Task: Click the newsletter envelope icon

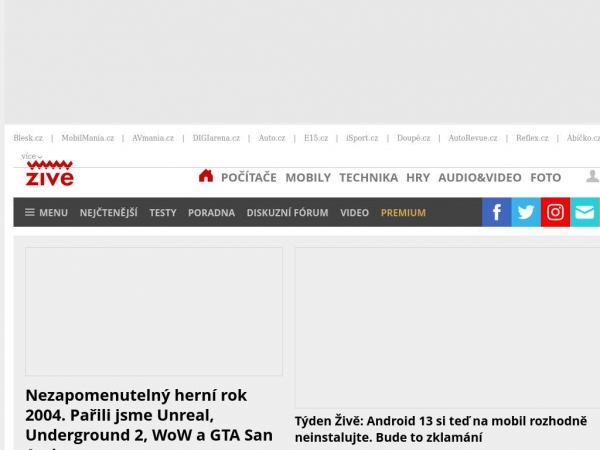Action: pyautogui.click(x=585, y=212)
